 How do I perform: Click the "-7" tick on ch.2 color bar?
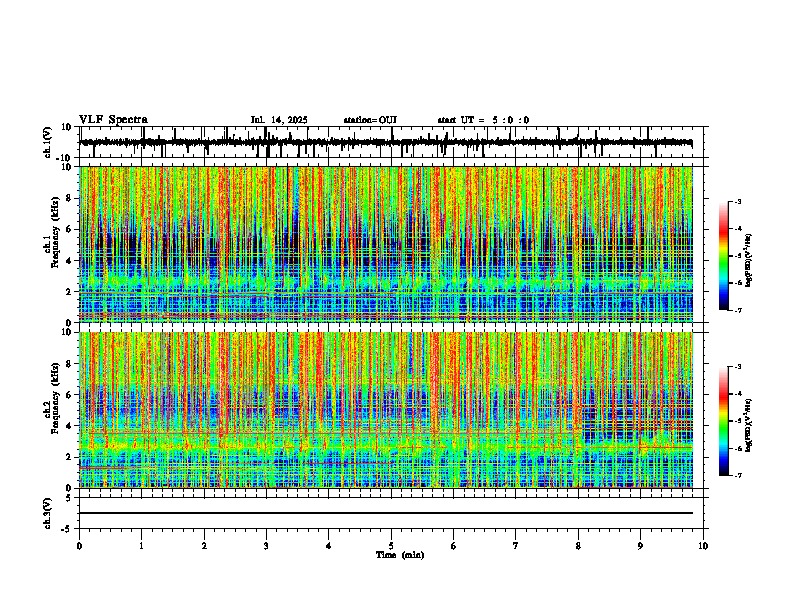click(x=737, y=475)
